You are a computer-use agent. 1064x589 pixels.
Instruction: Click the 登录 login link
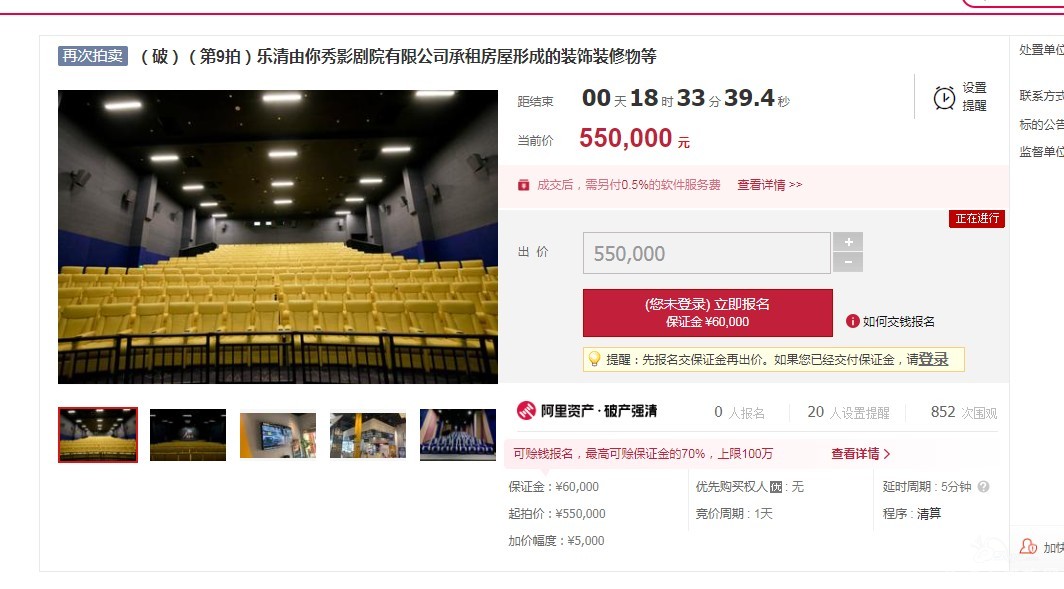[x=933, y=359]
